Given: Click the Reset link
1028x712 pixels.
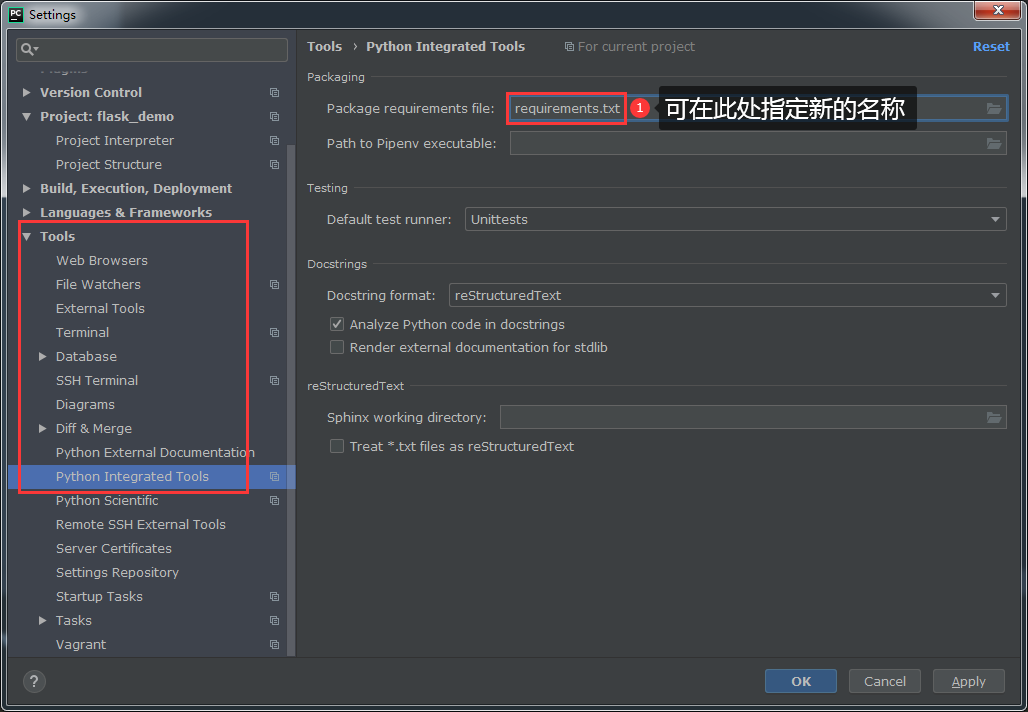Looking at the screenshot, I should pos(991,47).
